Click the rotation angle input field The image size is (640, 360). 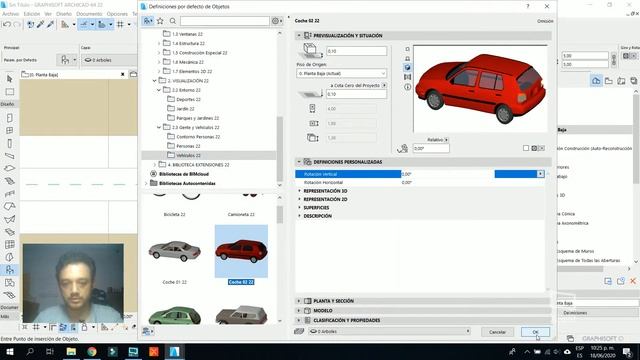click(431, 149)
